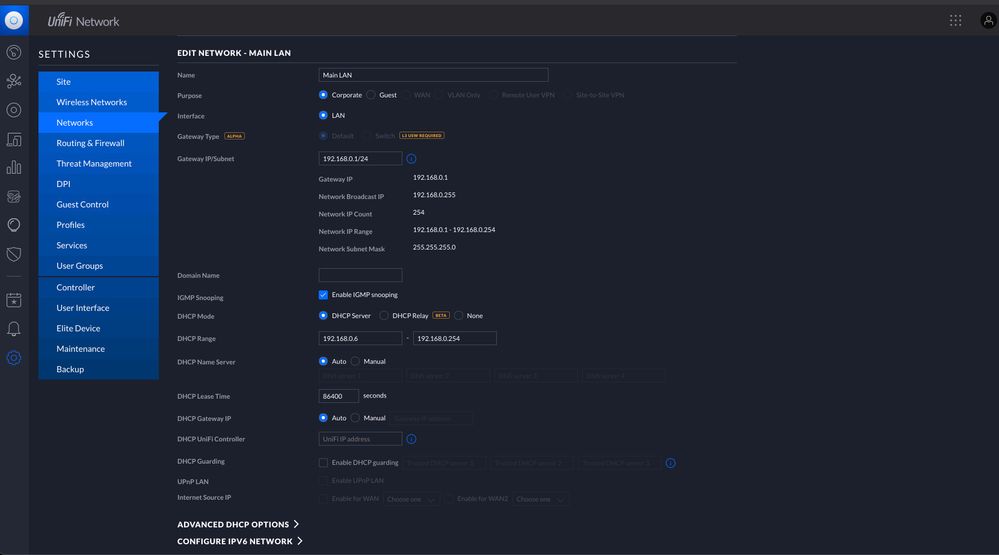The width and height of the screenshot is (999, 555).
Task: Expand Configure IPv6 Network section
Action: (x=240, y=541)
